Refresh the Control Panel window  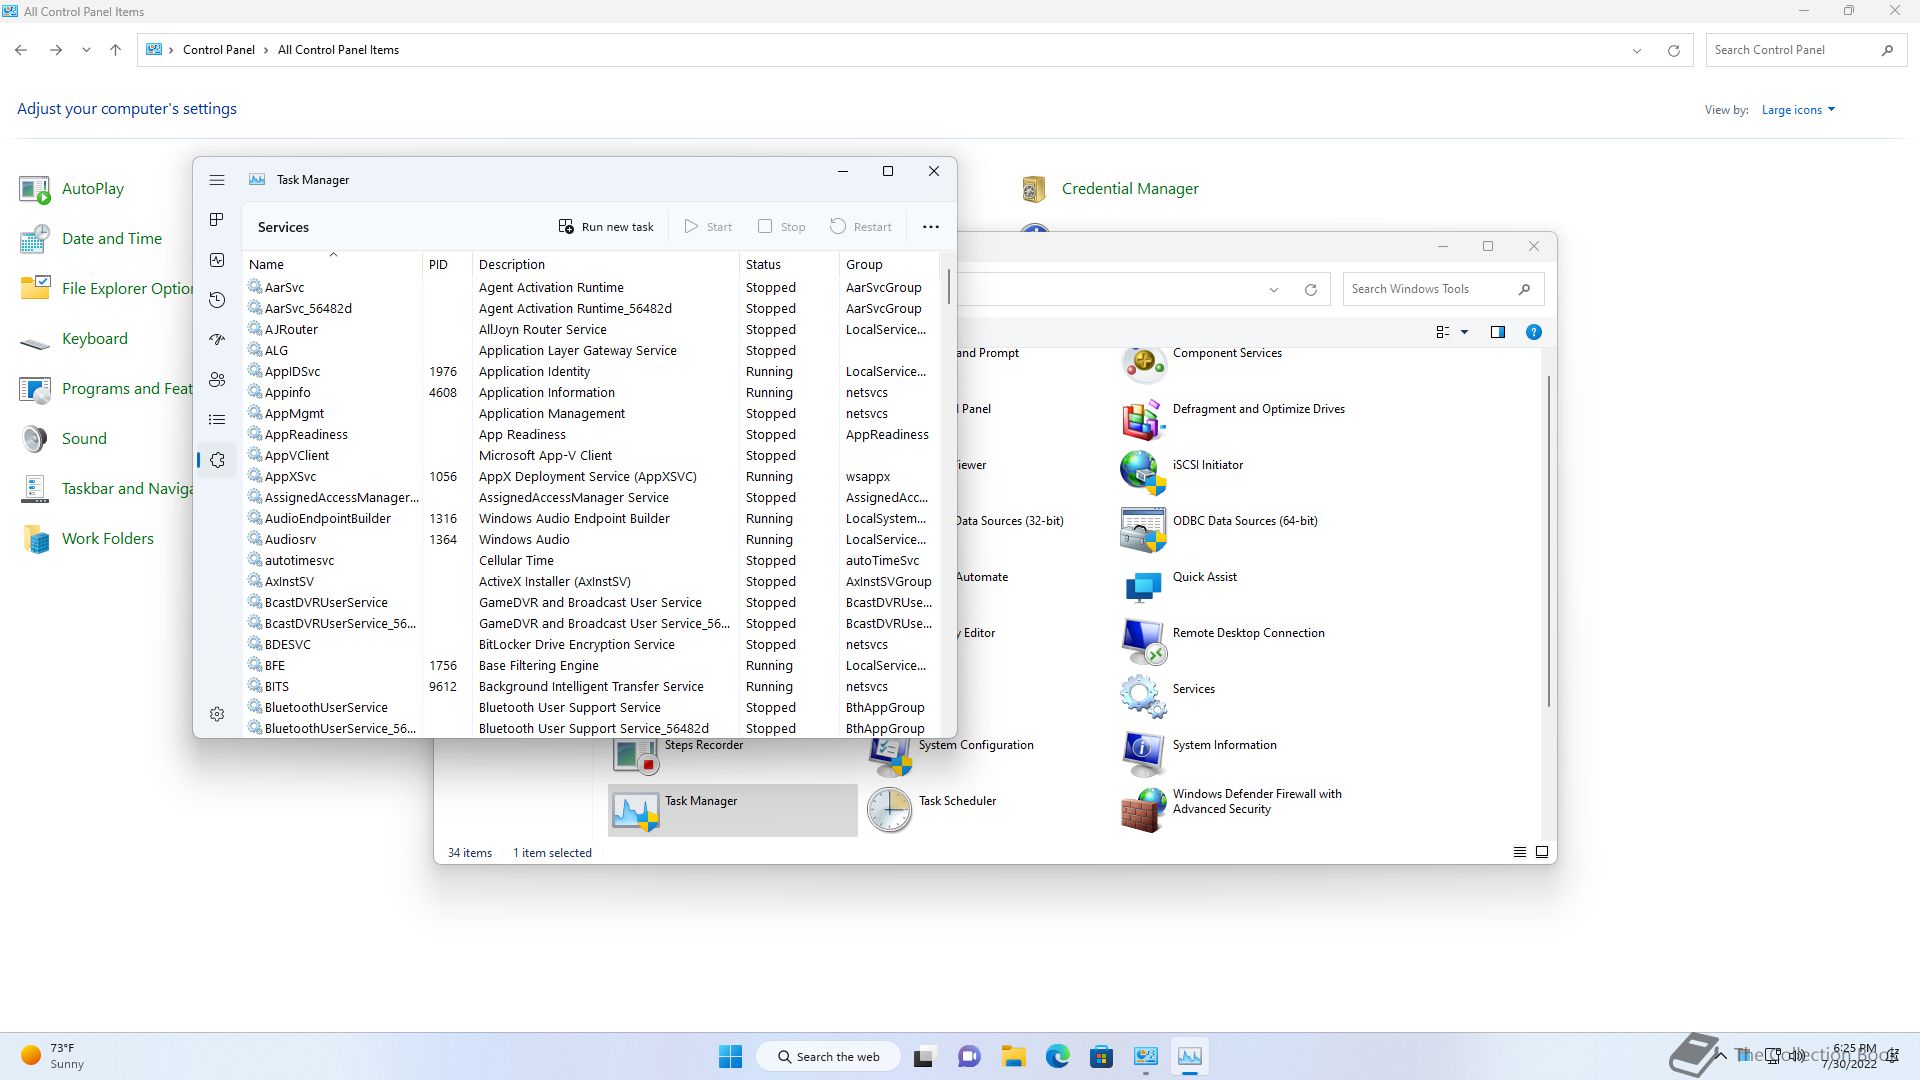[1673, 50]
